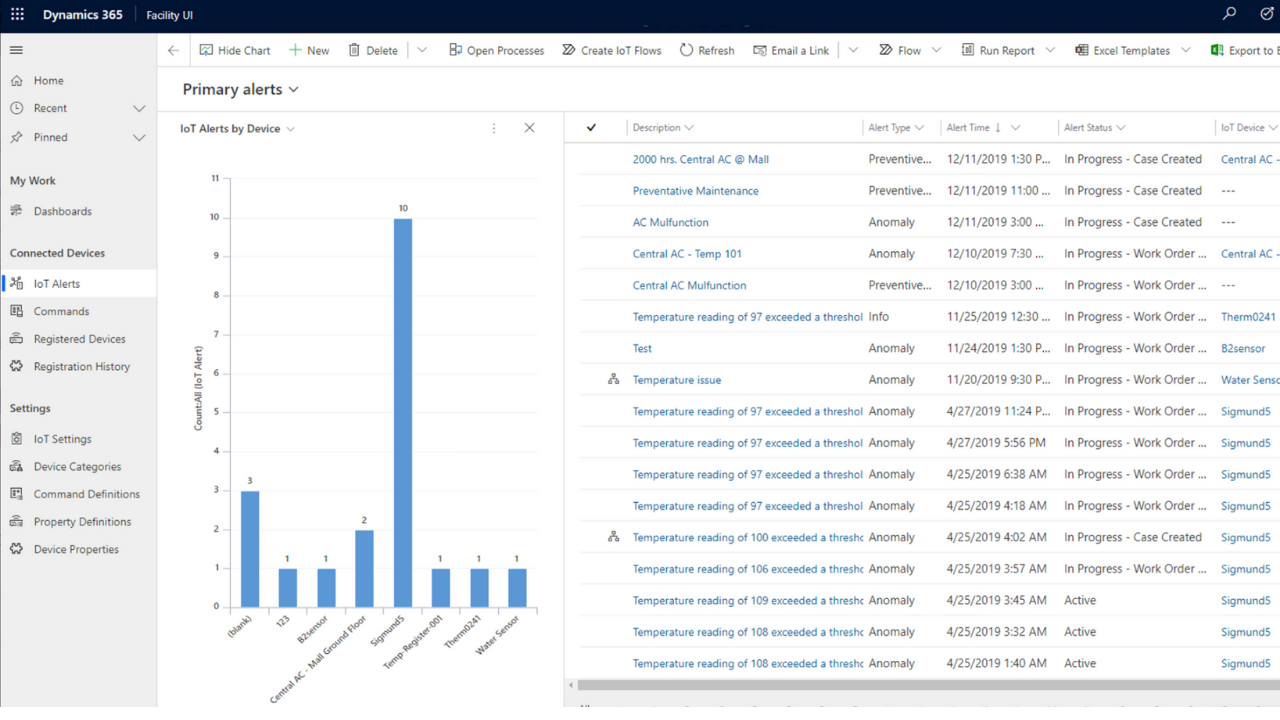The width and height of the screenshot is (1280, 720).
Task: Select Email a Link from the toolbar
Action: (791, 50)
